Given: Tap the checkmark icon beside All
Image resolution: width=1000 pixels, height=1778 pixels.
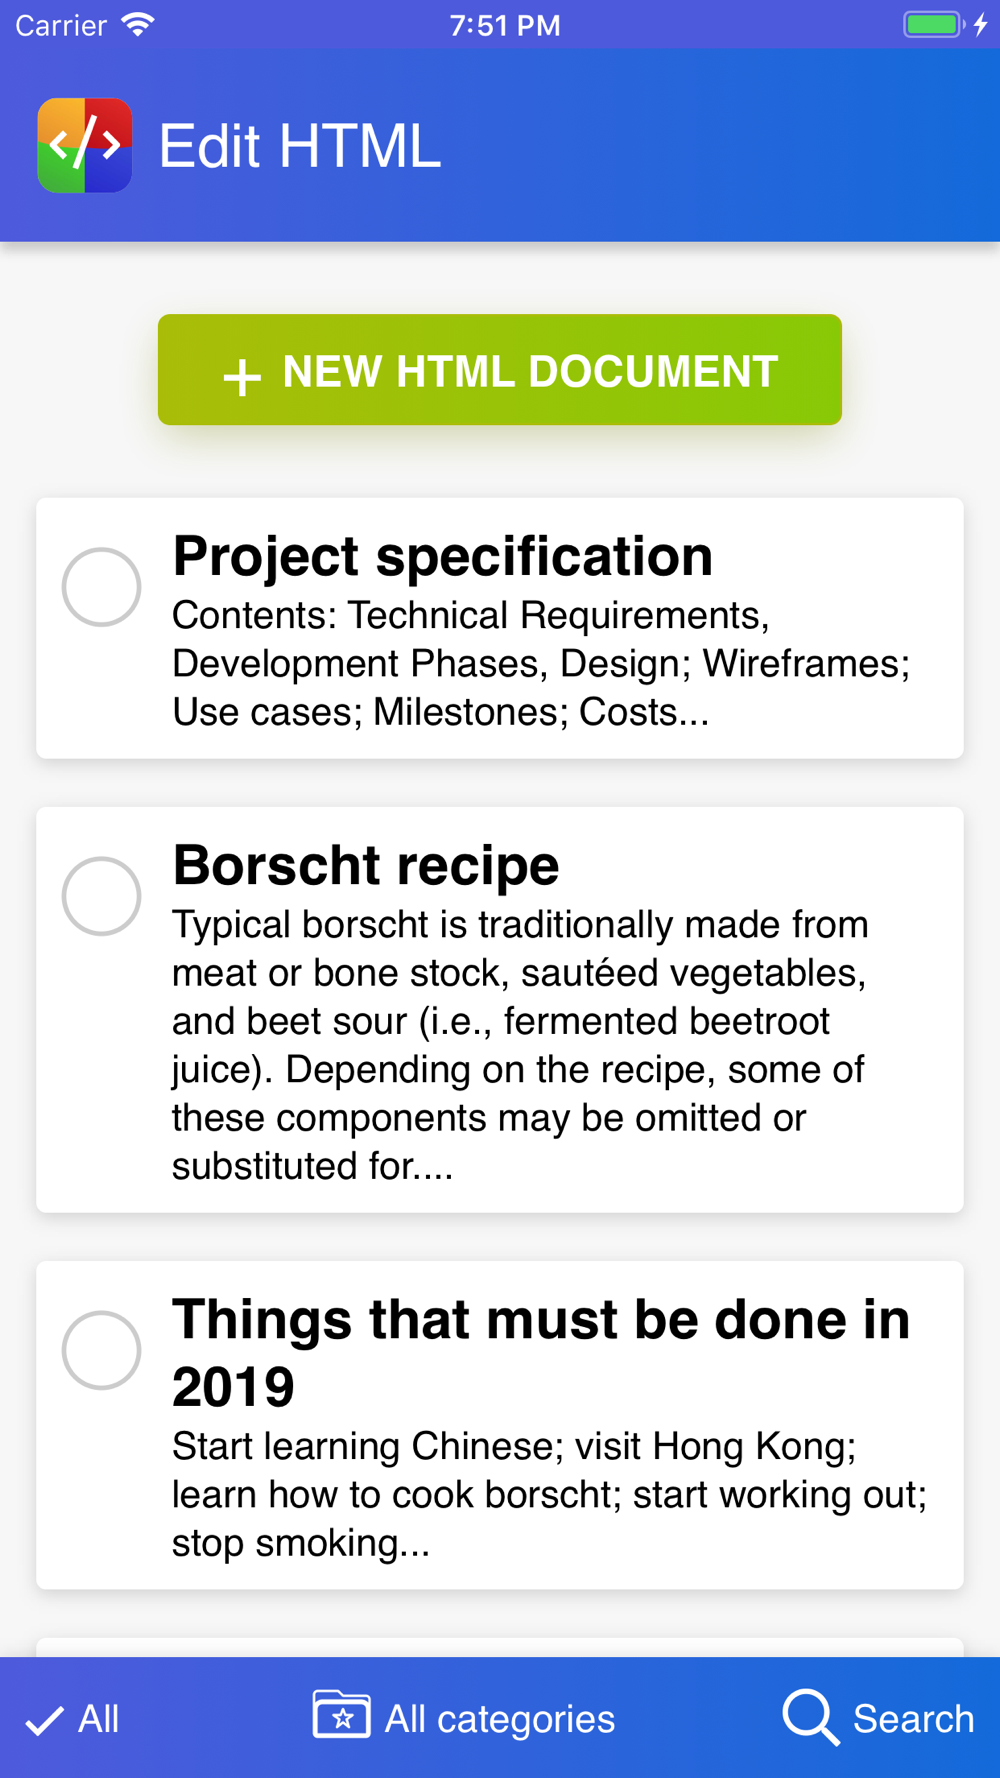Looking at the screenshot, I should 44,1720.
